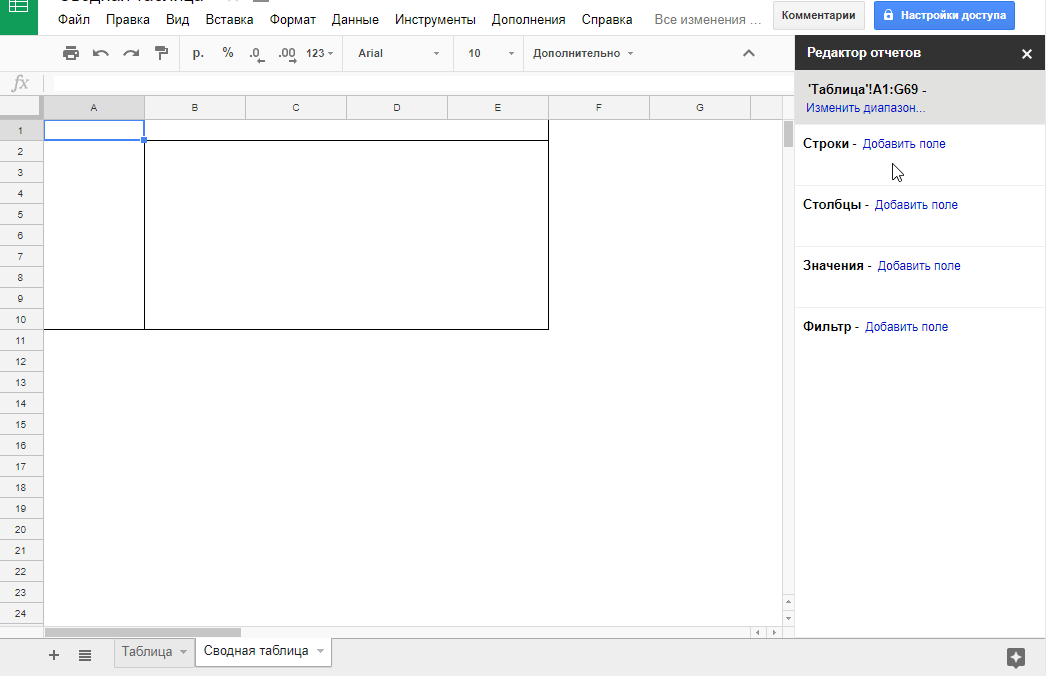This screenshot has height=676, width=1046.
Task: Apply percent format with % button
Action: point(228,53)
